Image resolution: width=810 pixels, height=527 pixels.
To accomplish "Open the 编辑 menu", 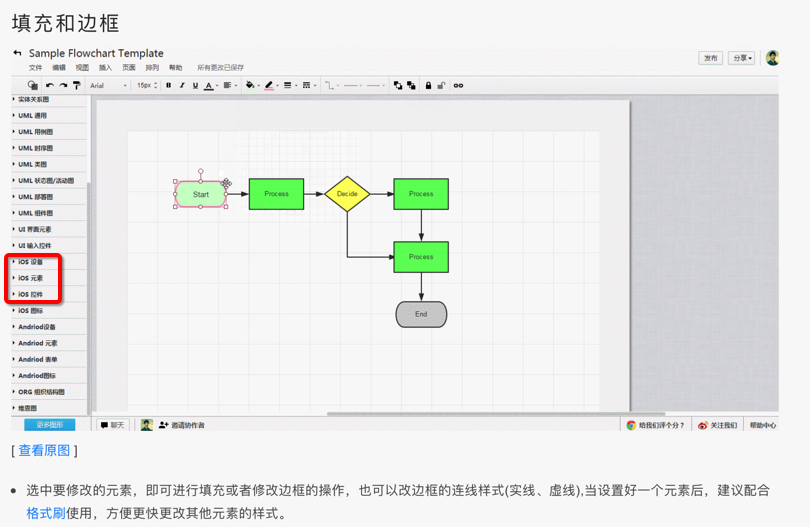I will pos(59,68).
